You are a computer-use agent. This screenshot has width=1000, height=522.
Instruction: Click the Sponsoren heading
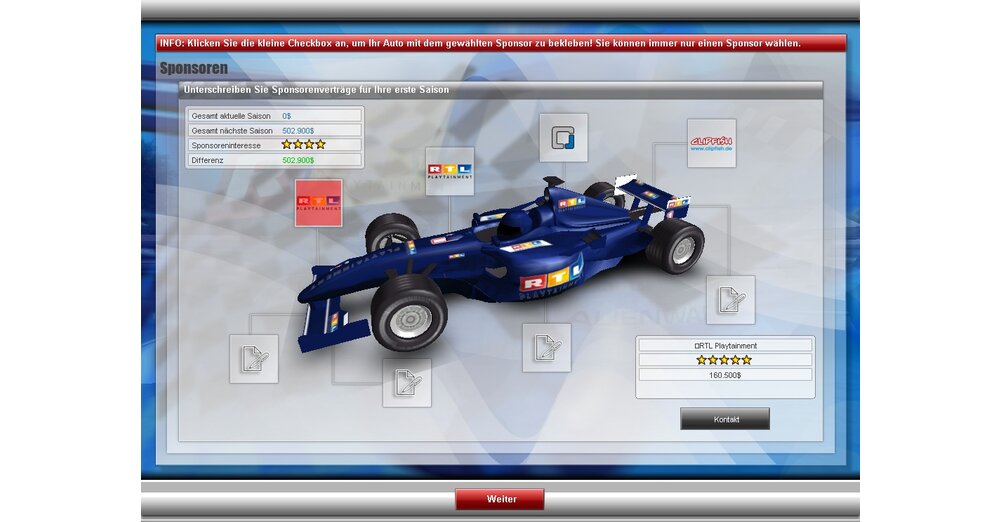[193, 68]
